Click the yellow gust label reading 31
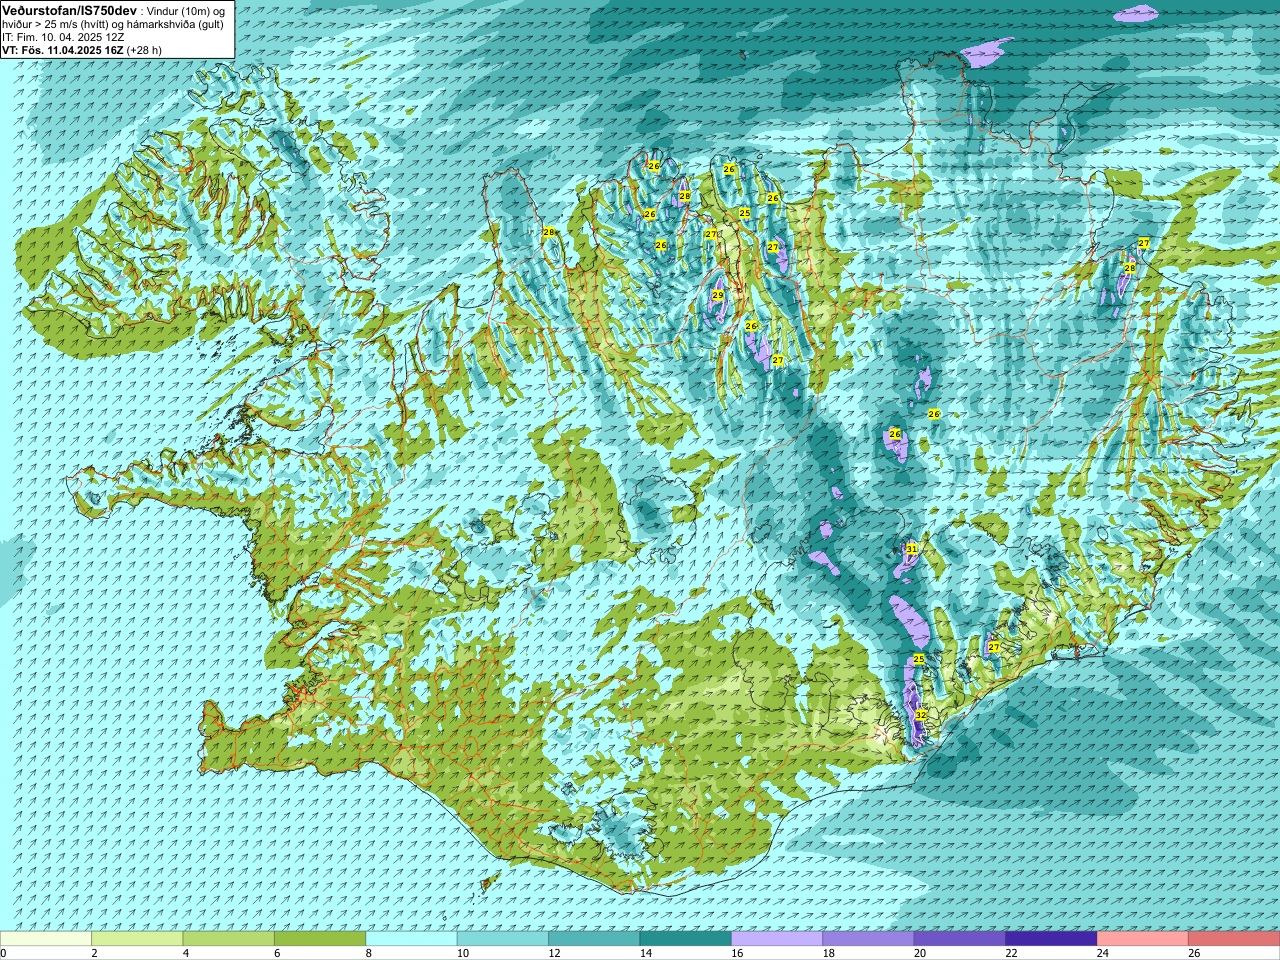 [911, 549]
